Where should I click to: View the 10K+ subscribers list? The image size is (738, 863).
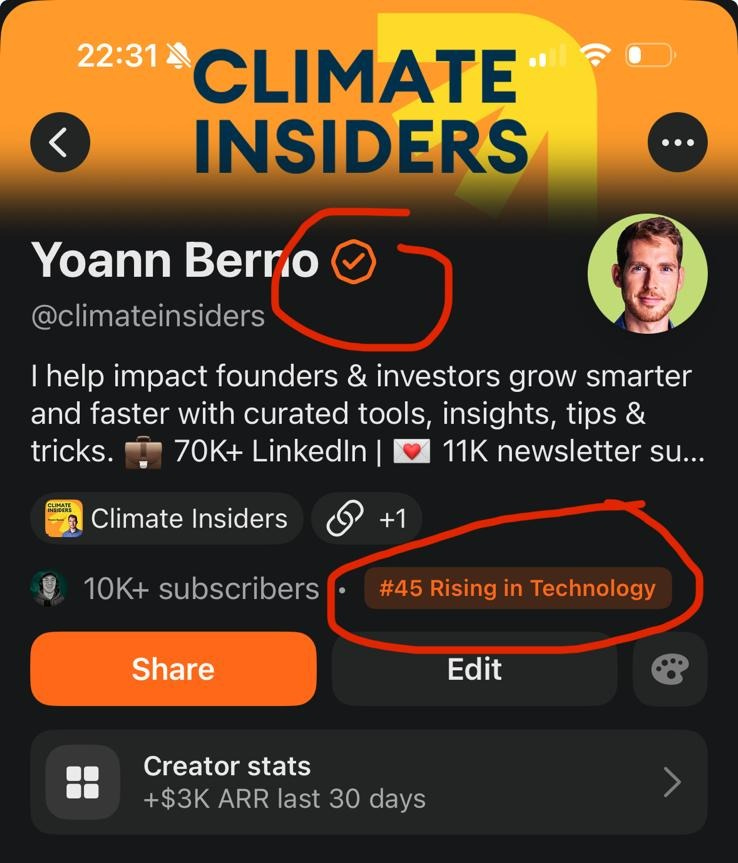tap(201, 588)
